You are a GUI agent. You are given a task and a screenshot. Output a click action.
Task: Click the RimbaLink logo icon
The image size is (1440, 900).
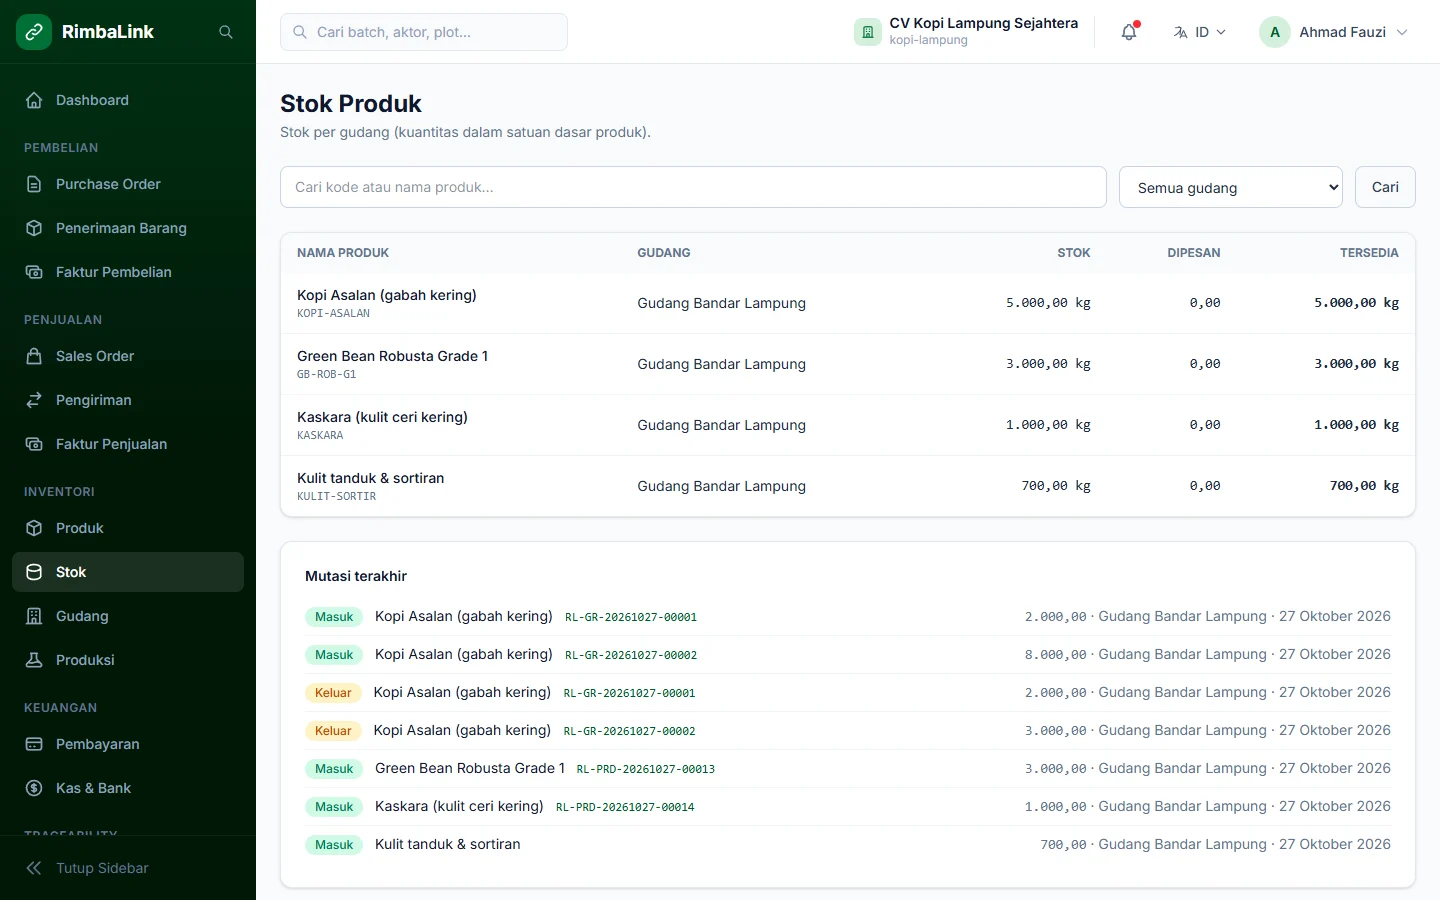[x=34, y=32]
